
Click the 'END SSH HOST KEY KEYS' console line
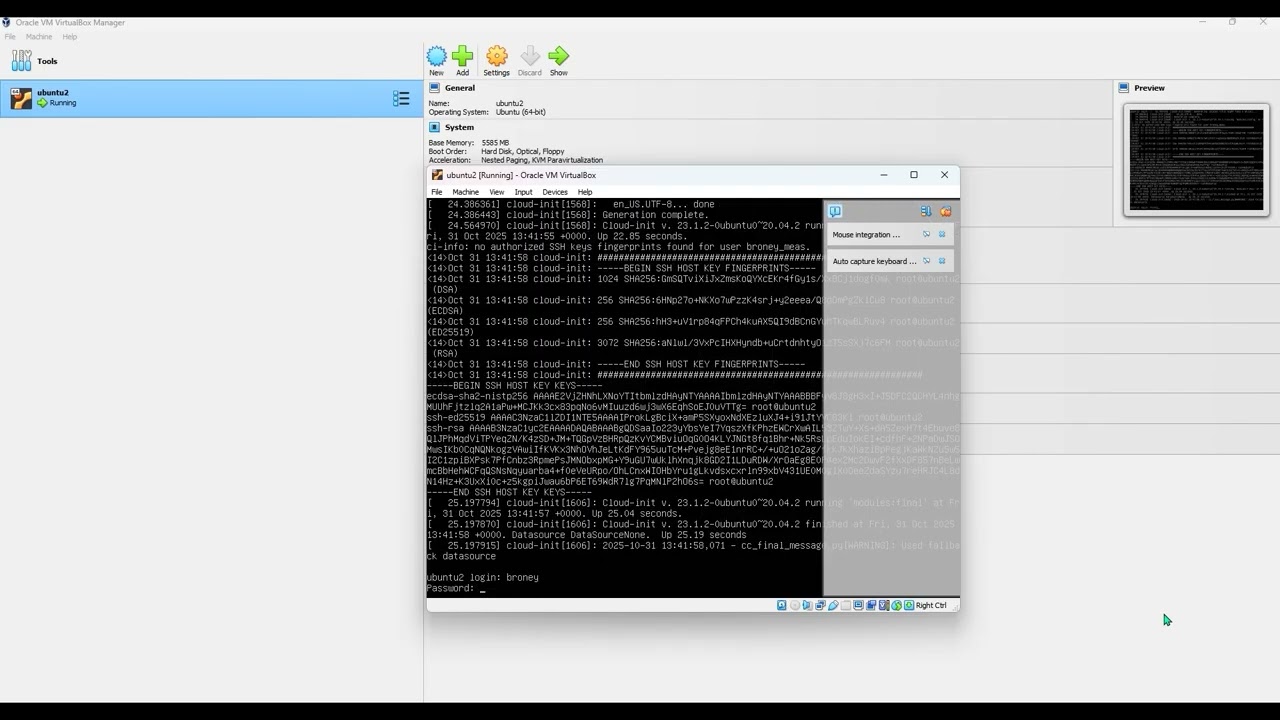coord(510,492)
